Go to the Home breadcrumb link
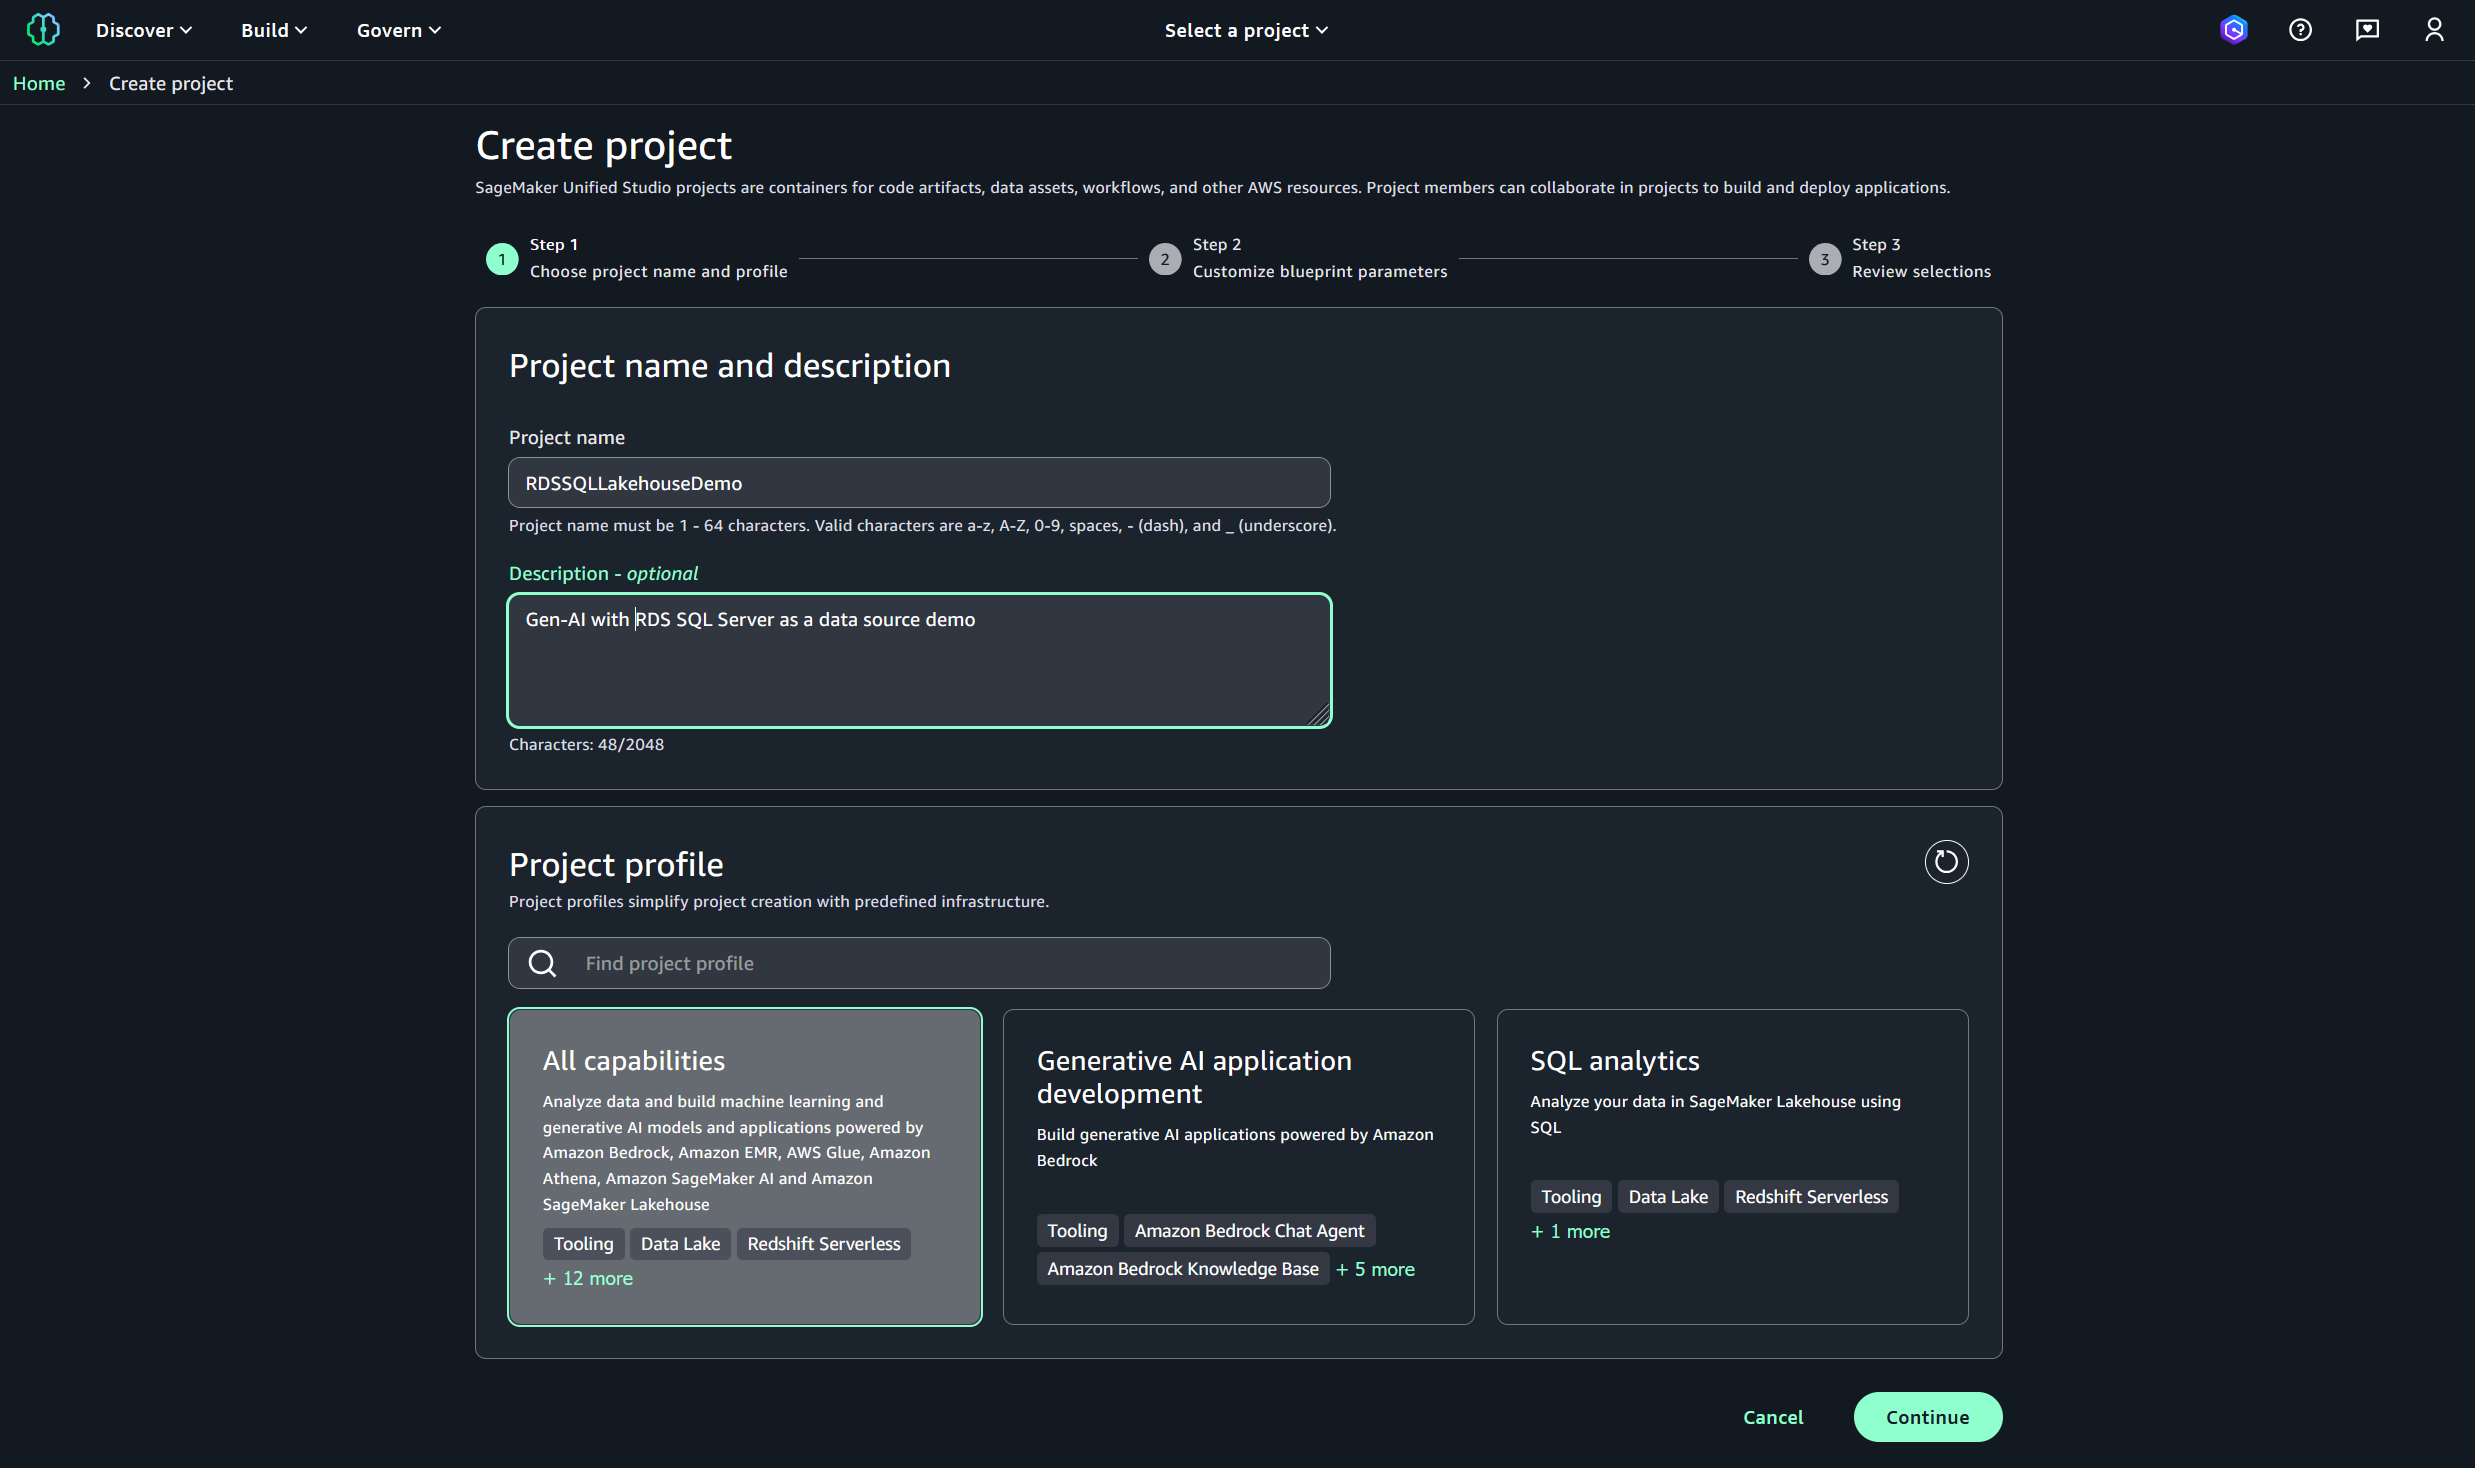Image resolution: width=2475 pixels, height=1468 pixels. click(39, 83)
